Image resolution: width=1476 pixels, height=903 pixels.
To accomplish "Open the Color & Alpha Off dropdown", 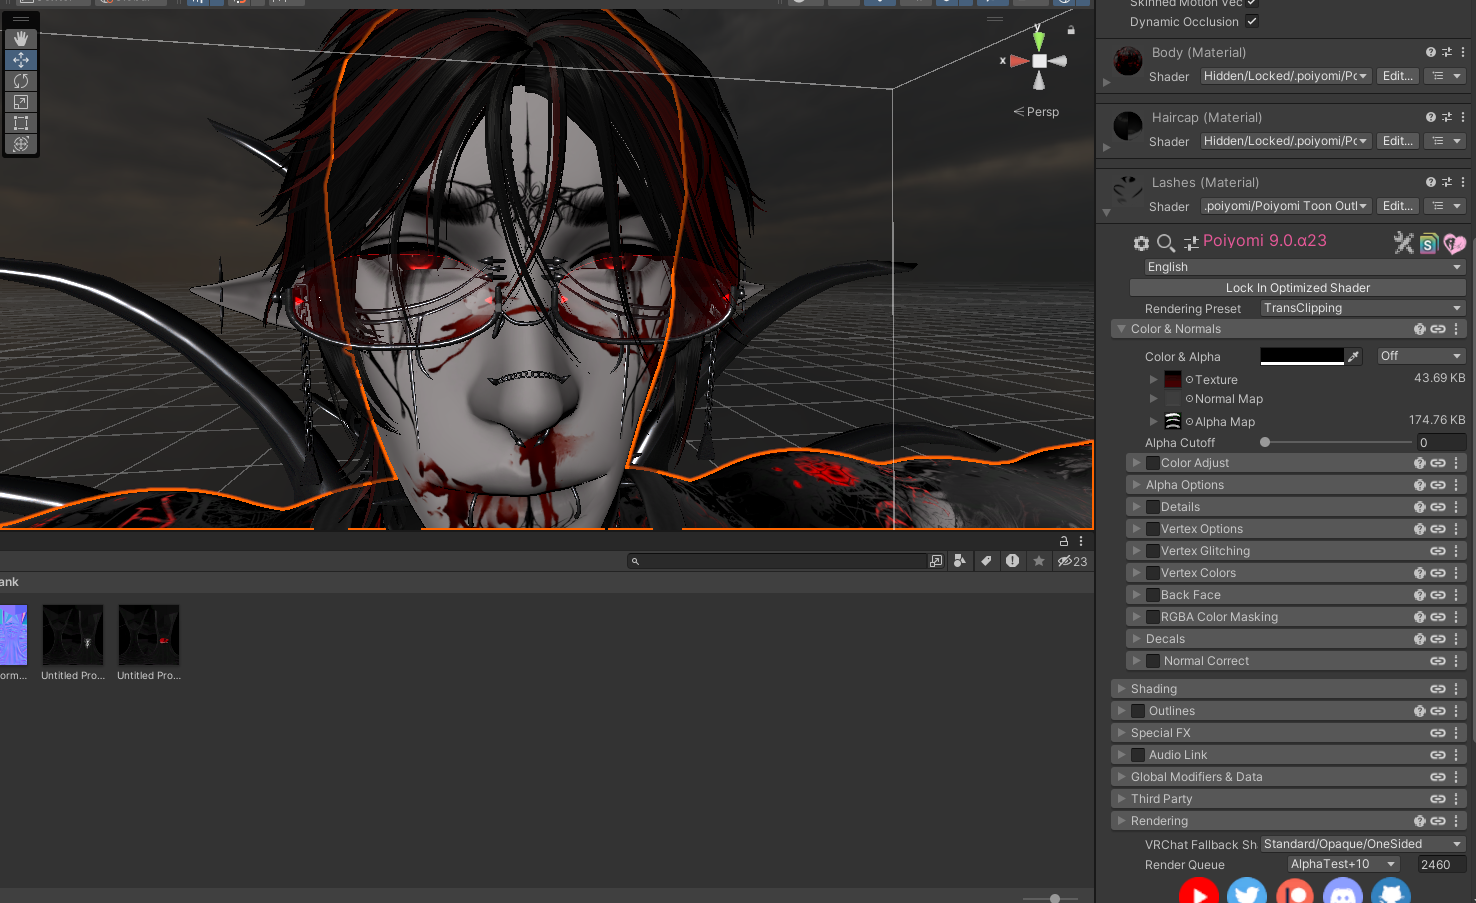I will 1421,356.
